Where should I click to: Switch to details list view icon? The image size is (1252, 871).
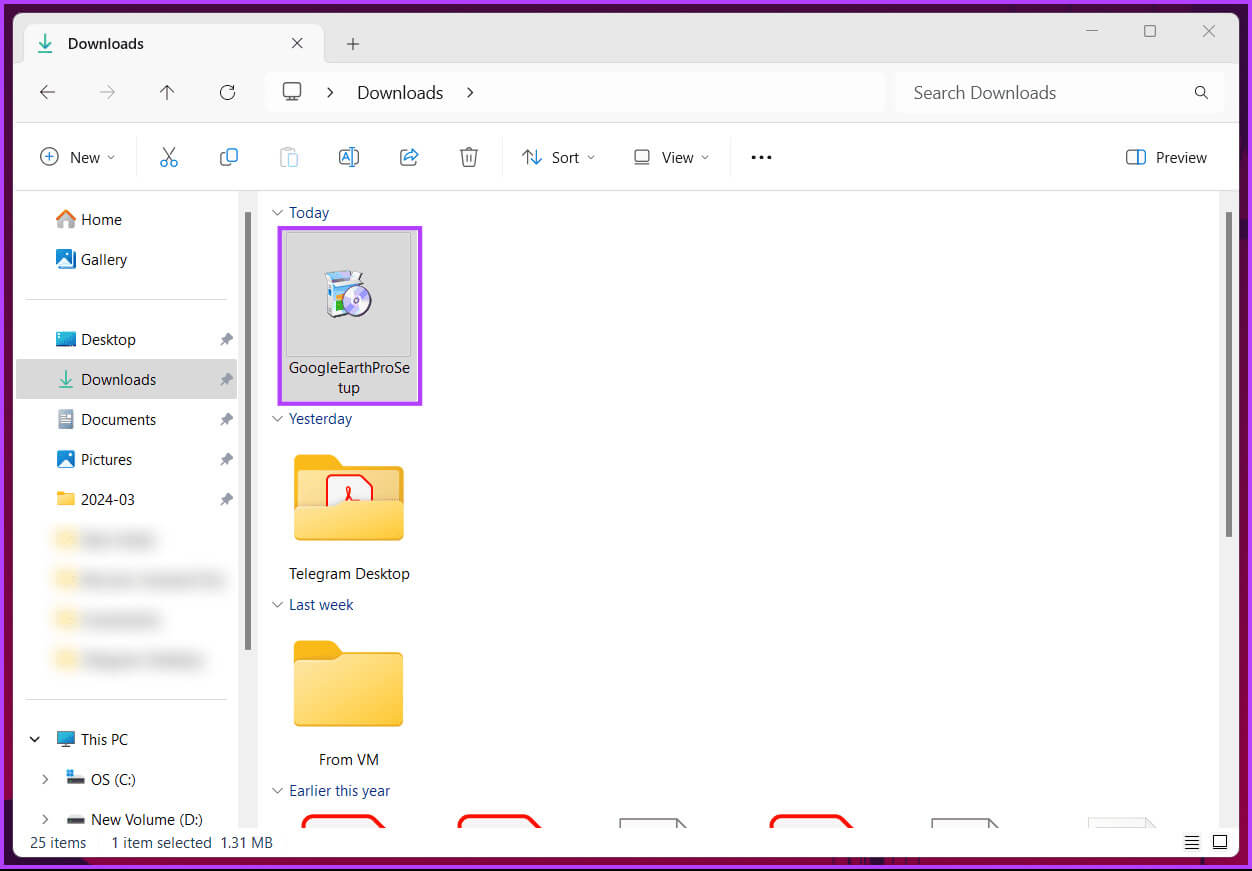pyautogui.click(x=1191, y=842)
